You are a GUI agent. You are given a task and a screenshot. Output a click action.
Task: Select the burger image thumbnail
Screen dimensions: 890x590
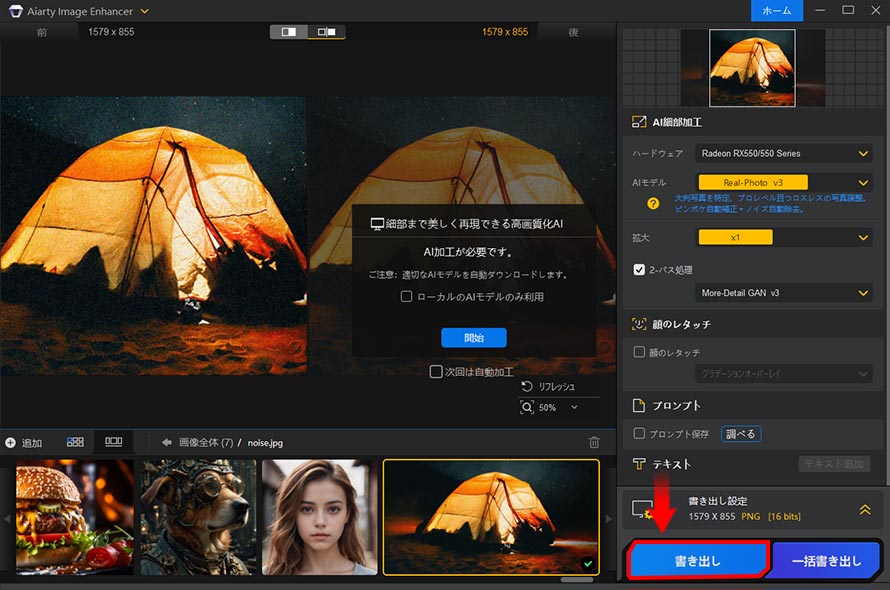coord(75,517)
